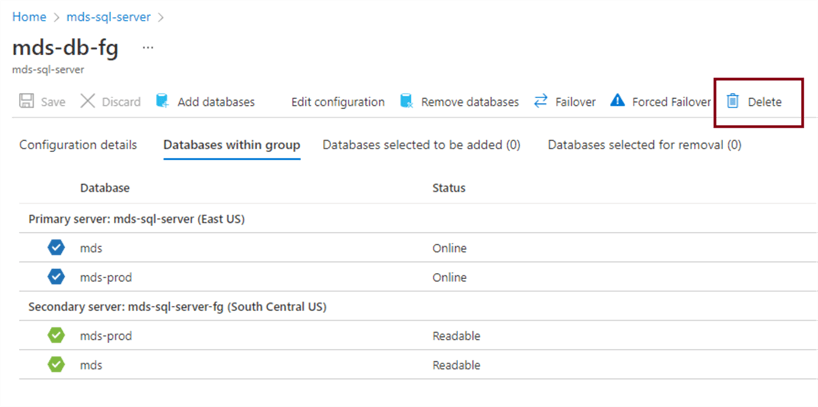Screen dimensions: 818x407
Task: Go to Home breadcrumb link
Action: [x=29, y=17]
